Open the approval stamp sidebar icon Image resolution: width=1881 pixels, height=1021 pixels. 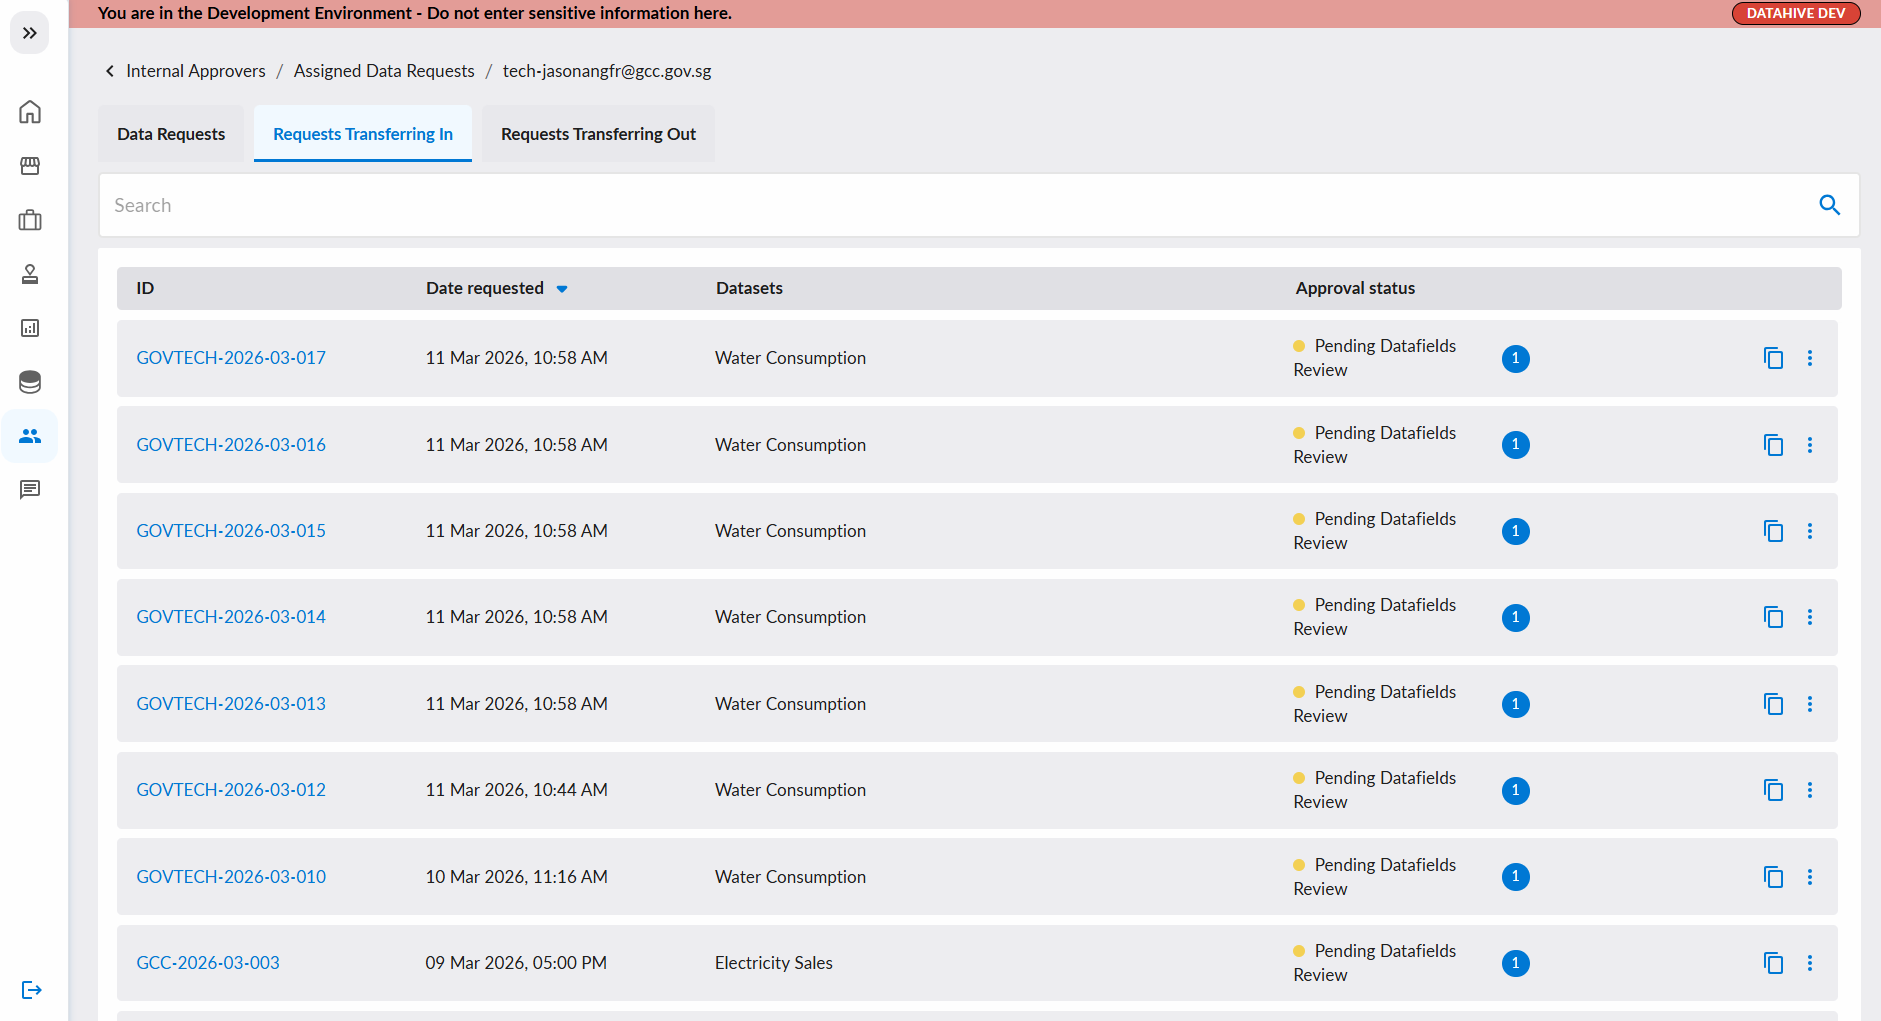[x=30, y=274]
